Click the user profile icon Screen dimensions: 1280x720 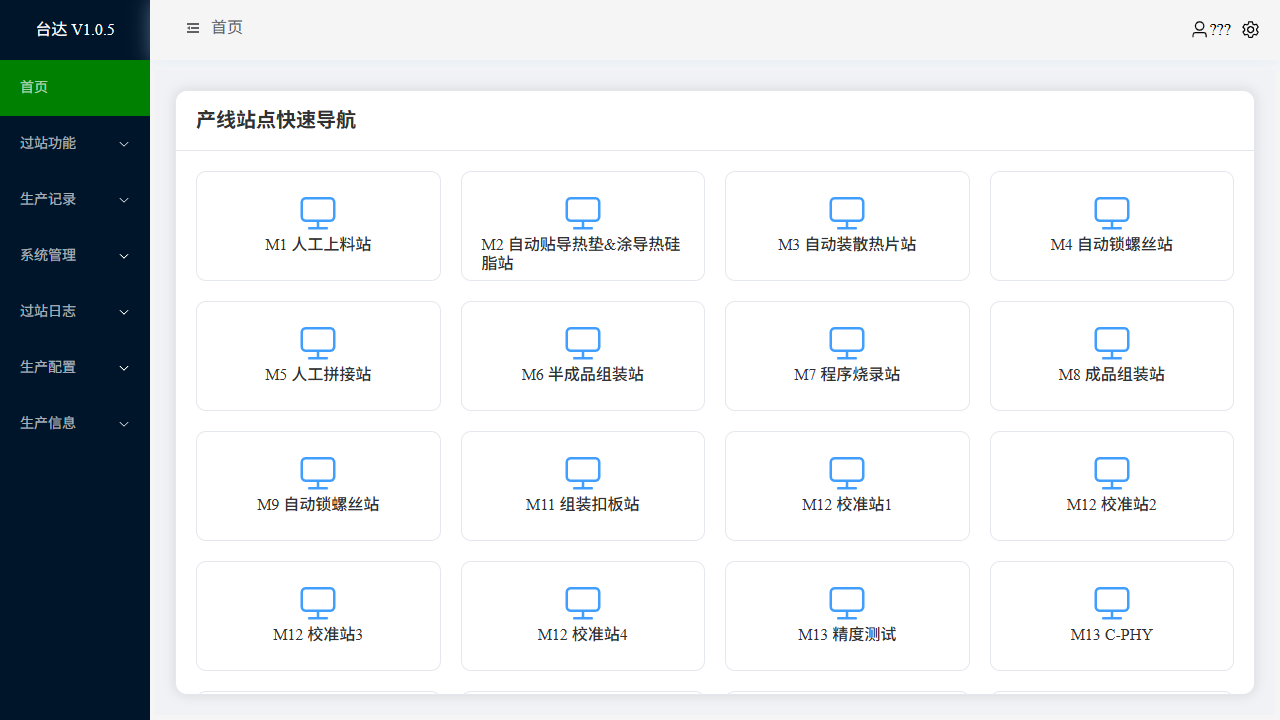(x=1199, y=30)
